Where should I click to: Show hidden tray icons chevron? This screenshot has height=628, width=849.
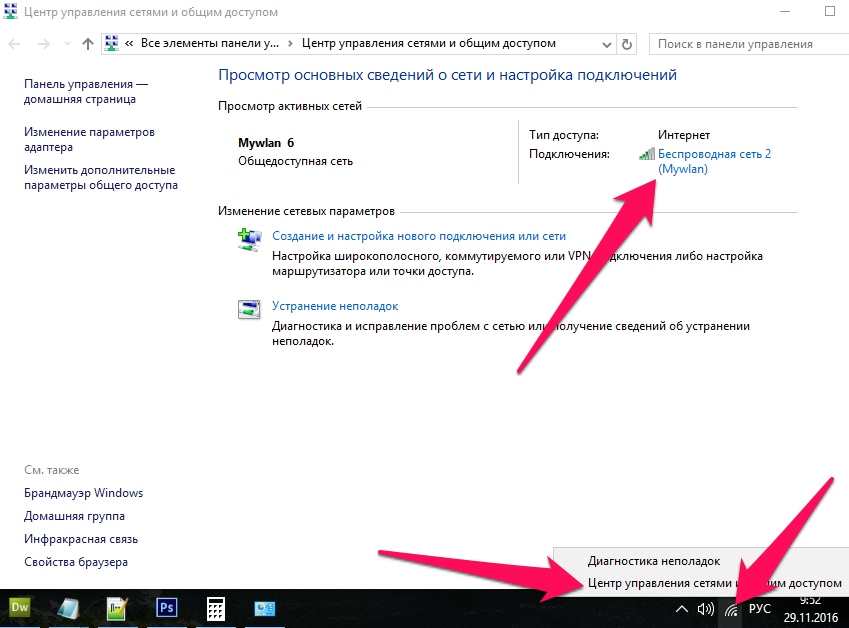682,608
